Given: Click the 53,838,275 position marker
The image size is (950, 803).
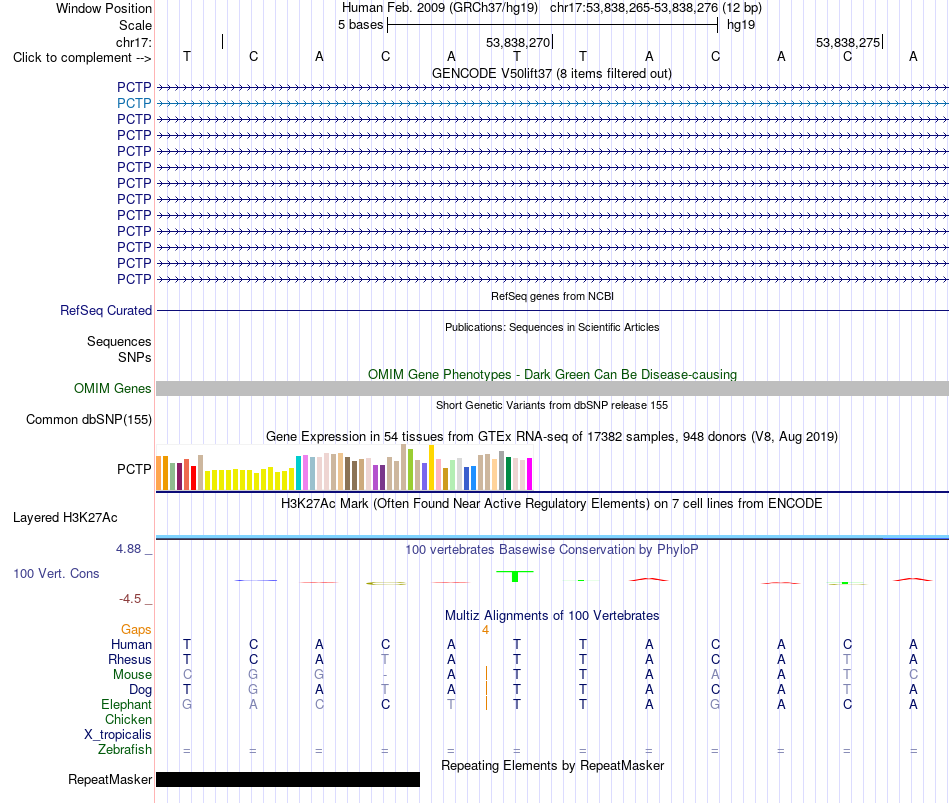Looking at the screenshot, I should pyautogui.click(x=848, y=42).
